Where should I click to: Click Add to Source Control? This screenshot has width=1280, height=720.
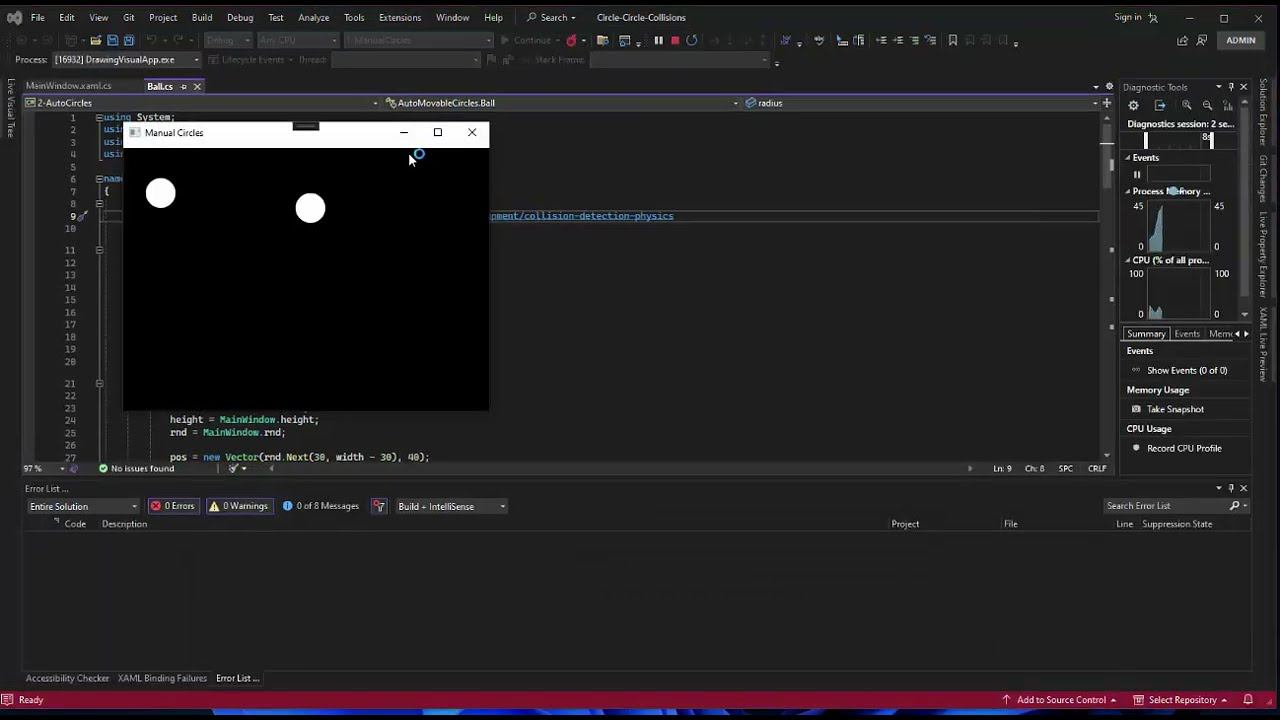(x=1060, y=700)
